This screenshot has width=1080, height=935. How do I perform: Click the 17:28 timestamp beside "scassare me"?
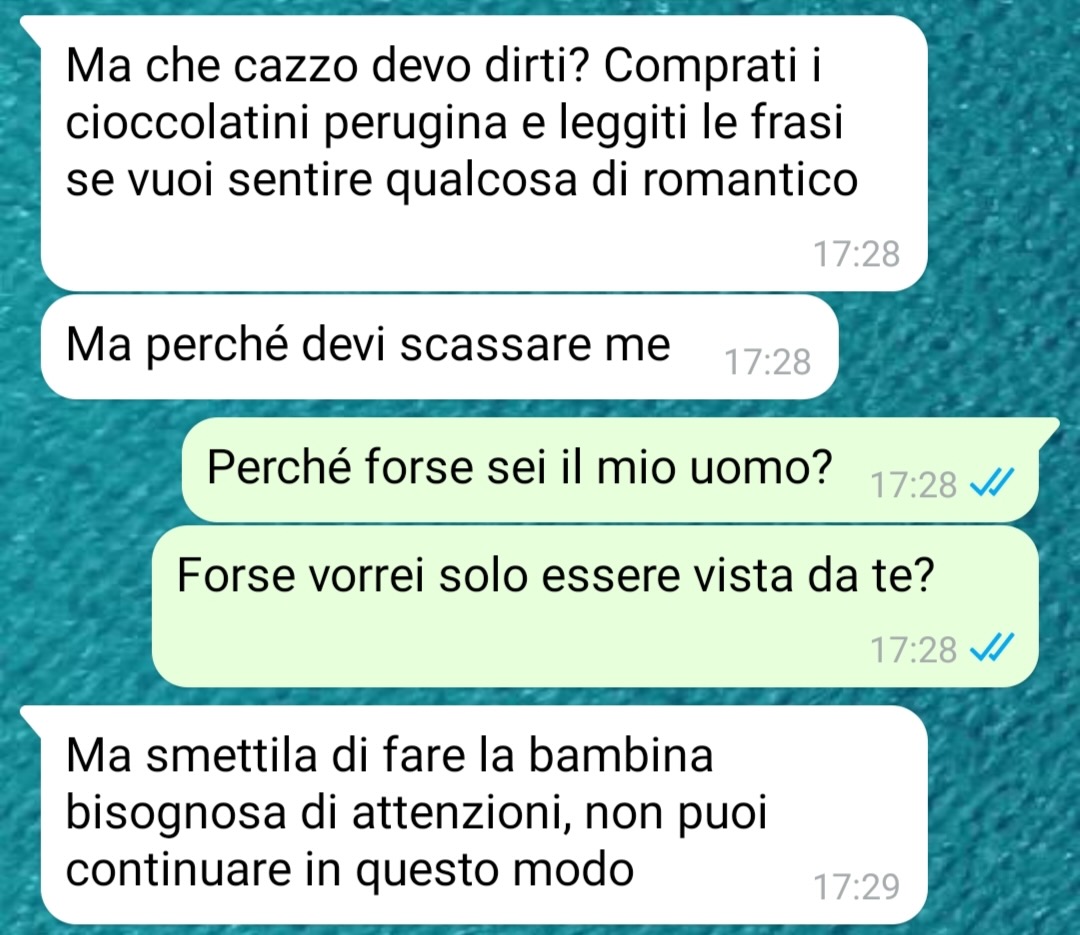pyautogui.click(x=768, y=362)
